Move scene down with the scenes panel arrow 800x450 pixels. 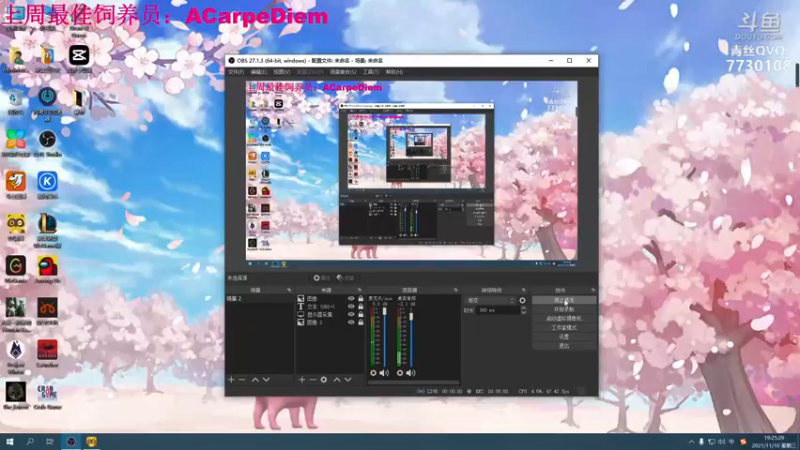click(266, 380)
